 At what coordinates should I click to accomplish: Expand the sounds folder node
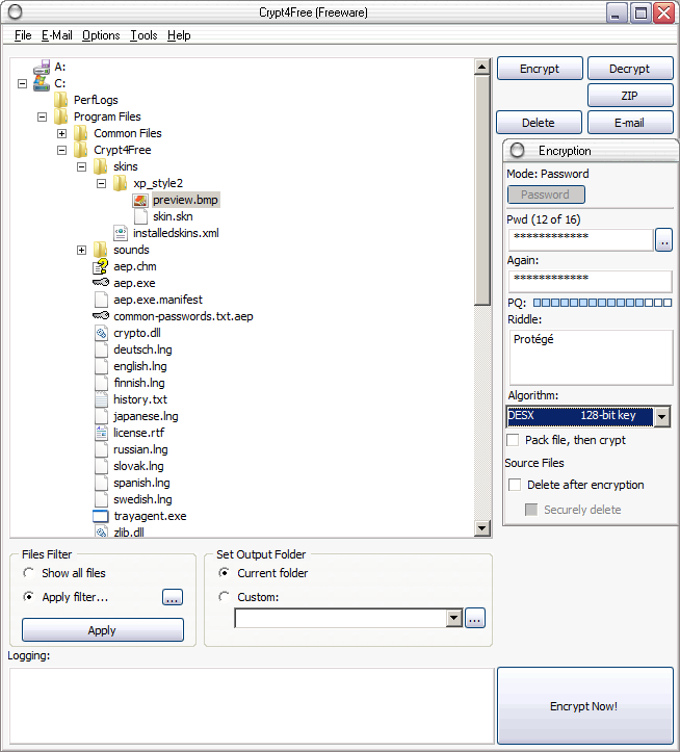[x=82, y=250]
